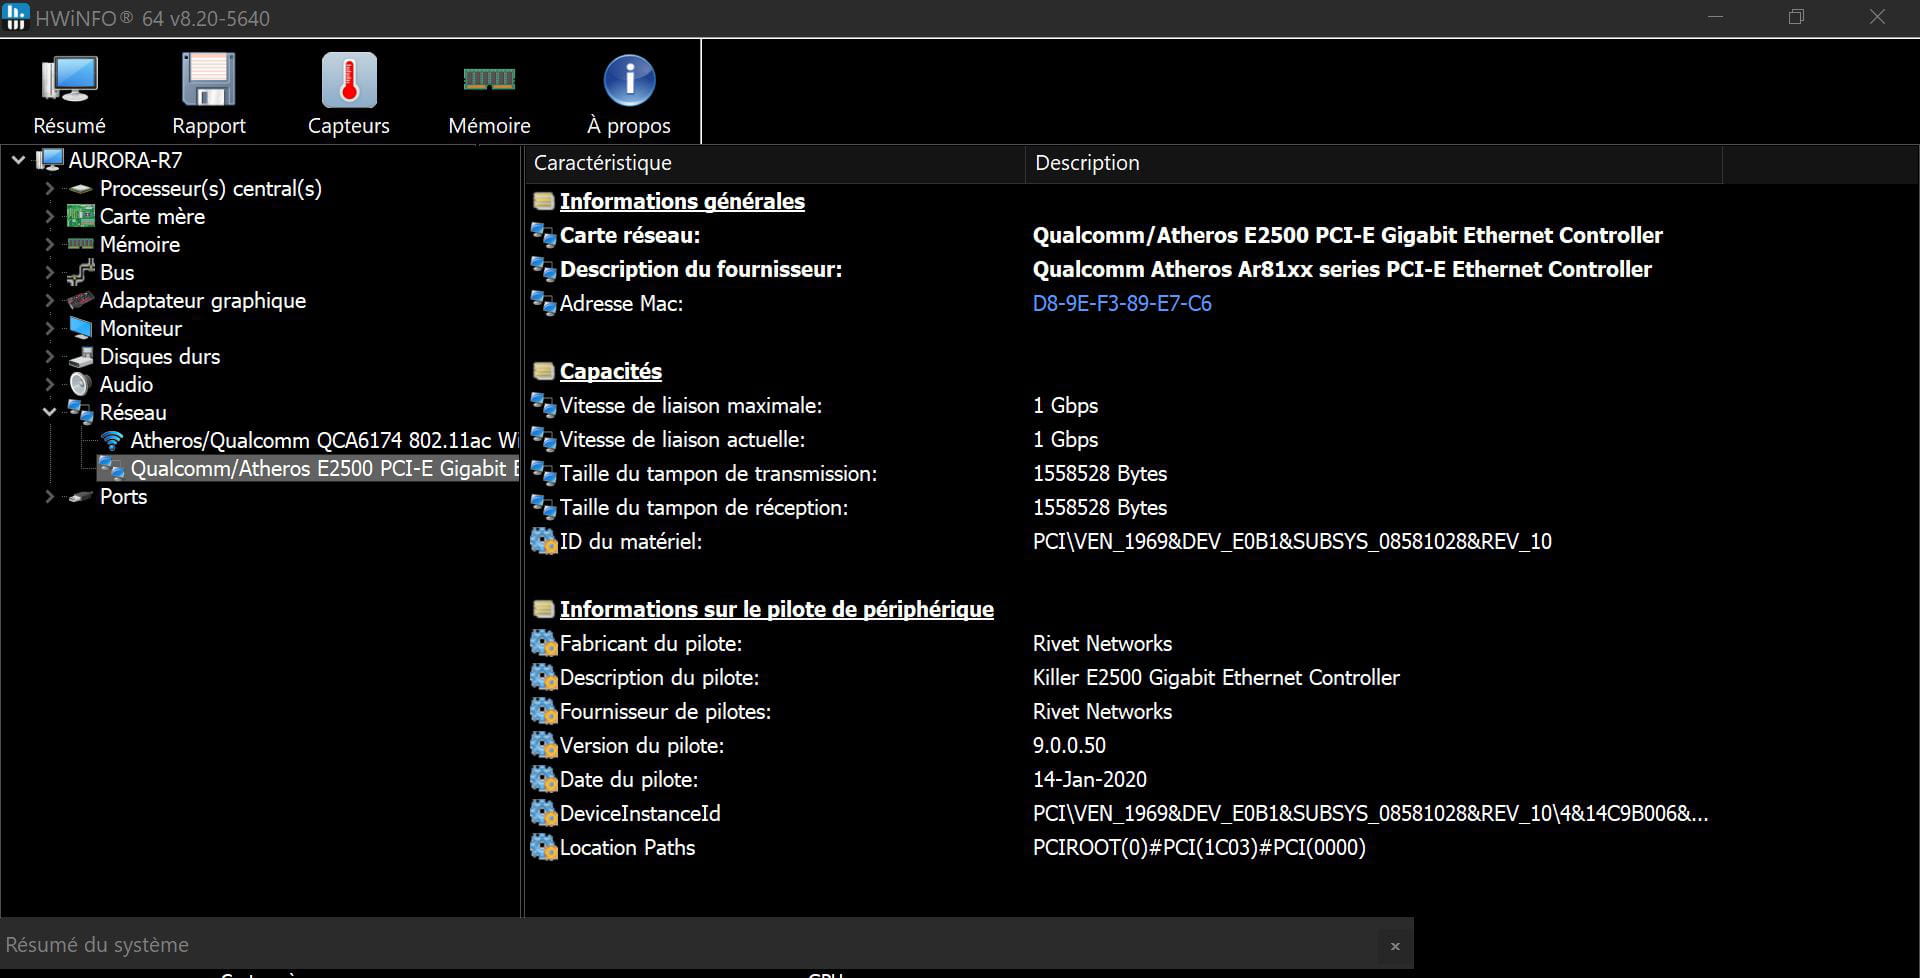Click the Carte mère board icon
This screenshot has height=978, width=1920.
[x=80, y=216]
